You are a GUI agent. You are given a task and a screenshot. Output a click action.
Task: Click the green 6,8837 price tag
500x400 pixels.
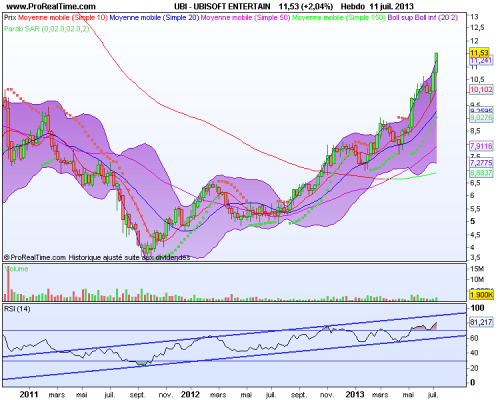coord(481,173)
